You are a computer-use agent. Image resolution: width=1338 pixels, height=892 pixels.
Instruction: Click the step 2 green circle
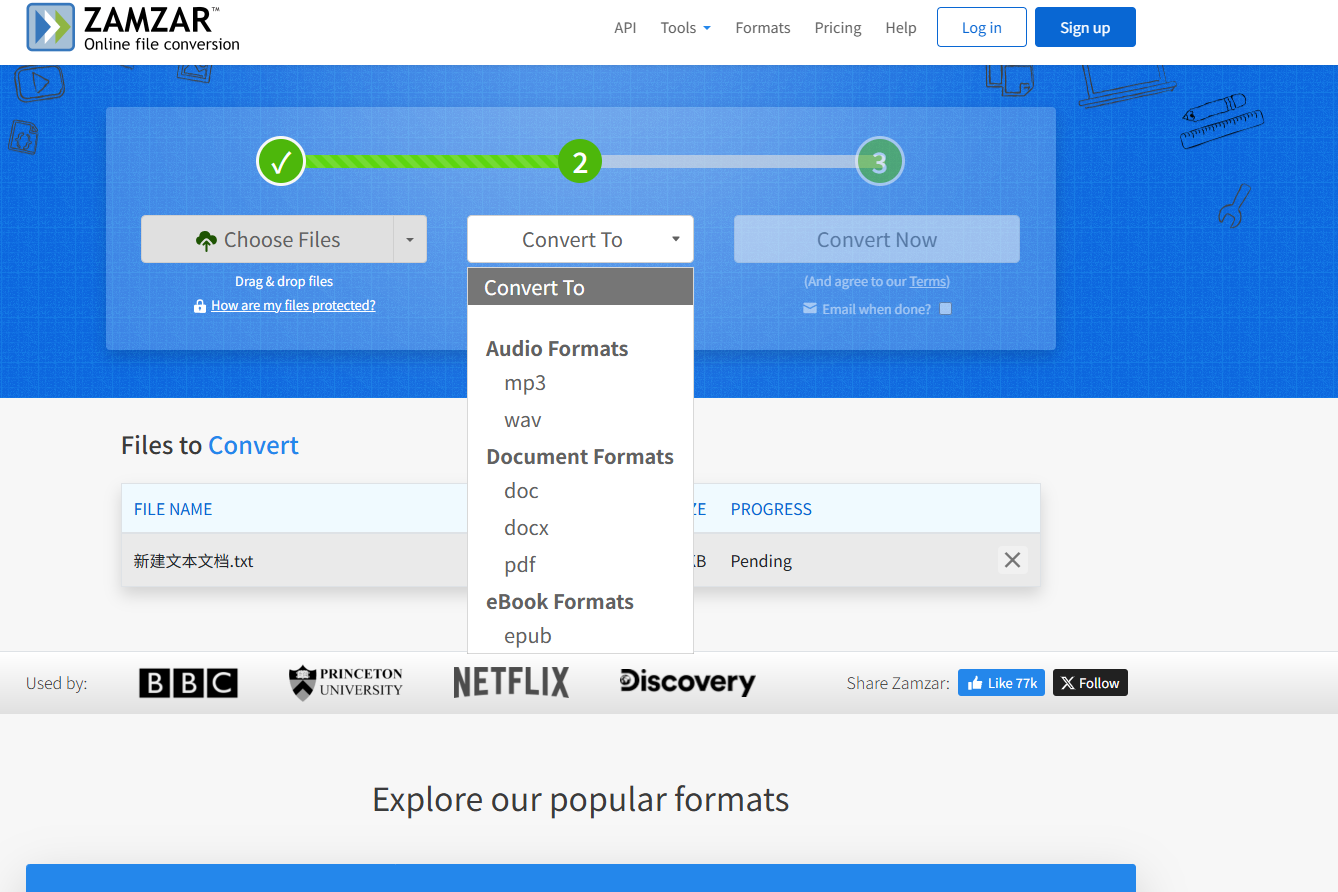(x=580, y=161)
